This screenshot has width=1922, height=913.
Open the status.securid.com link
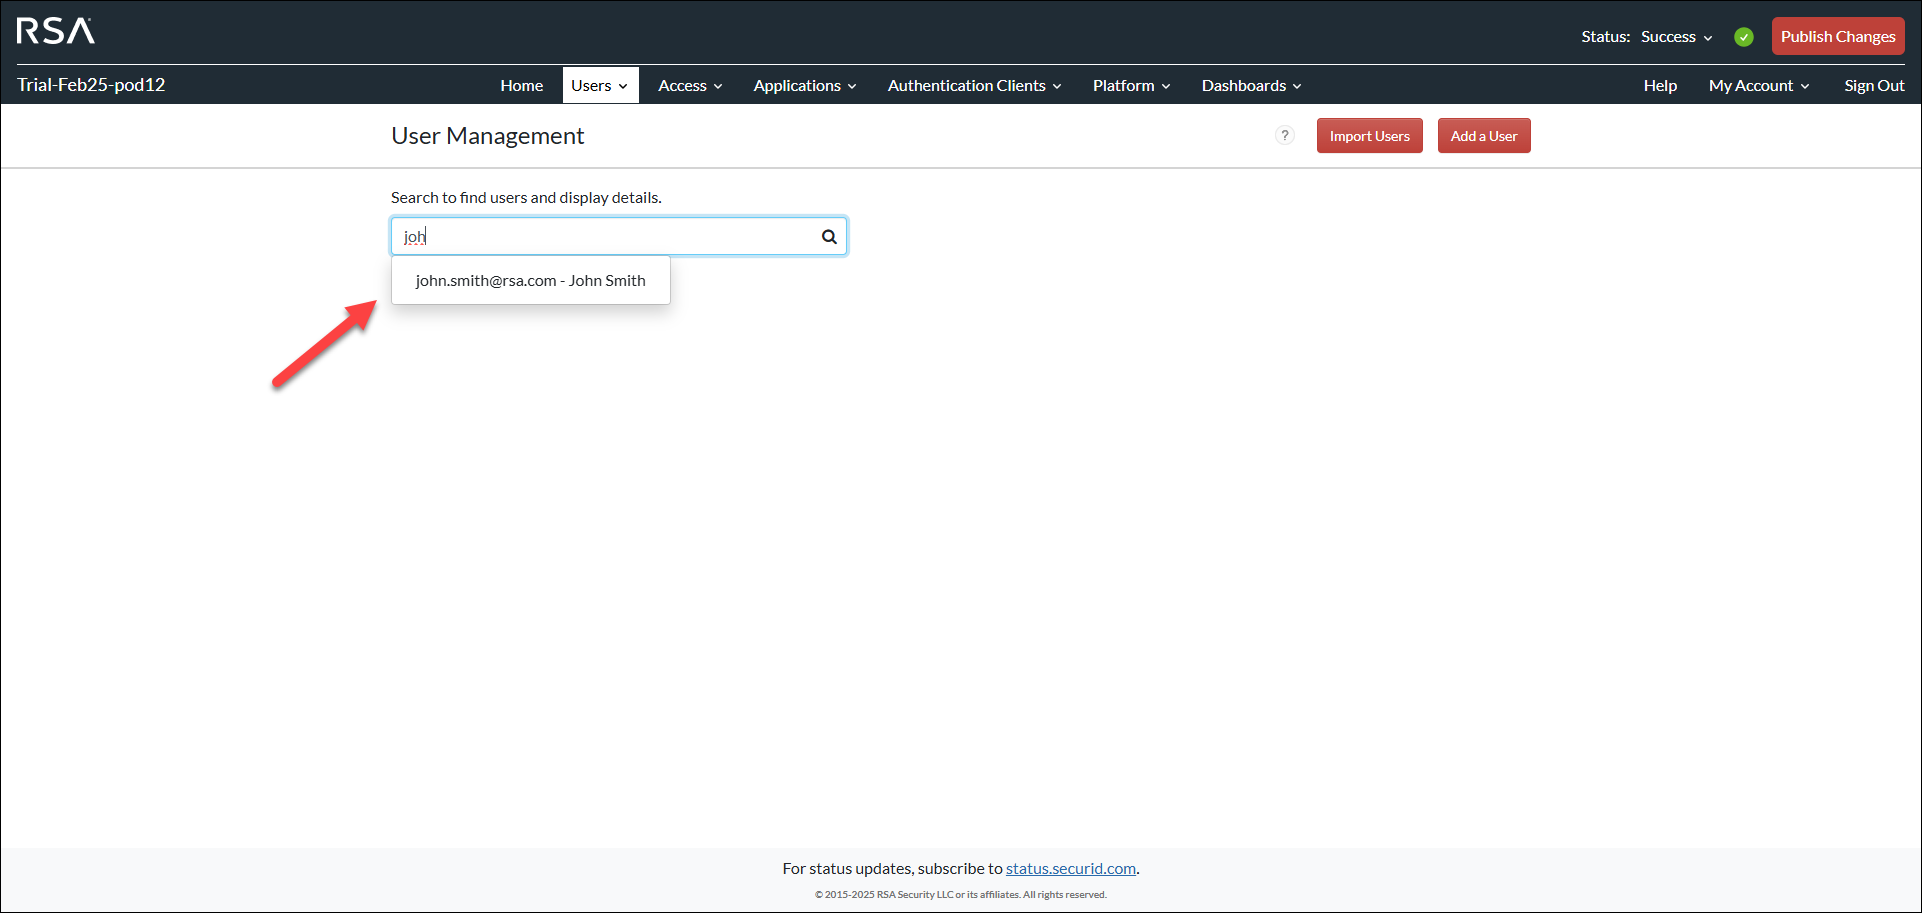point(1070,869)
